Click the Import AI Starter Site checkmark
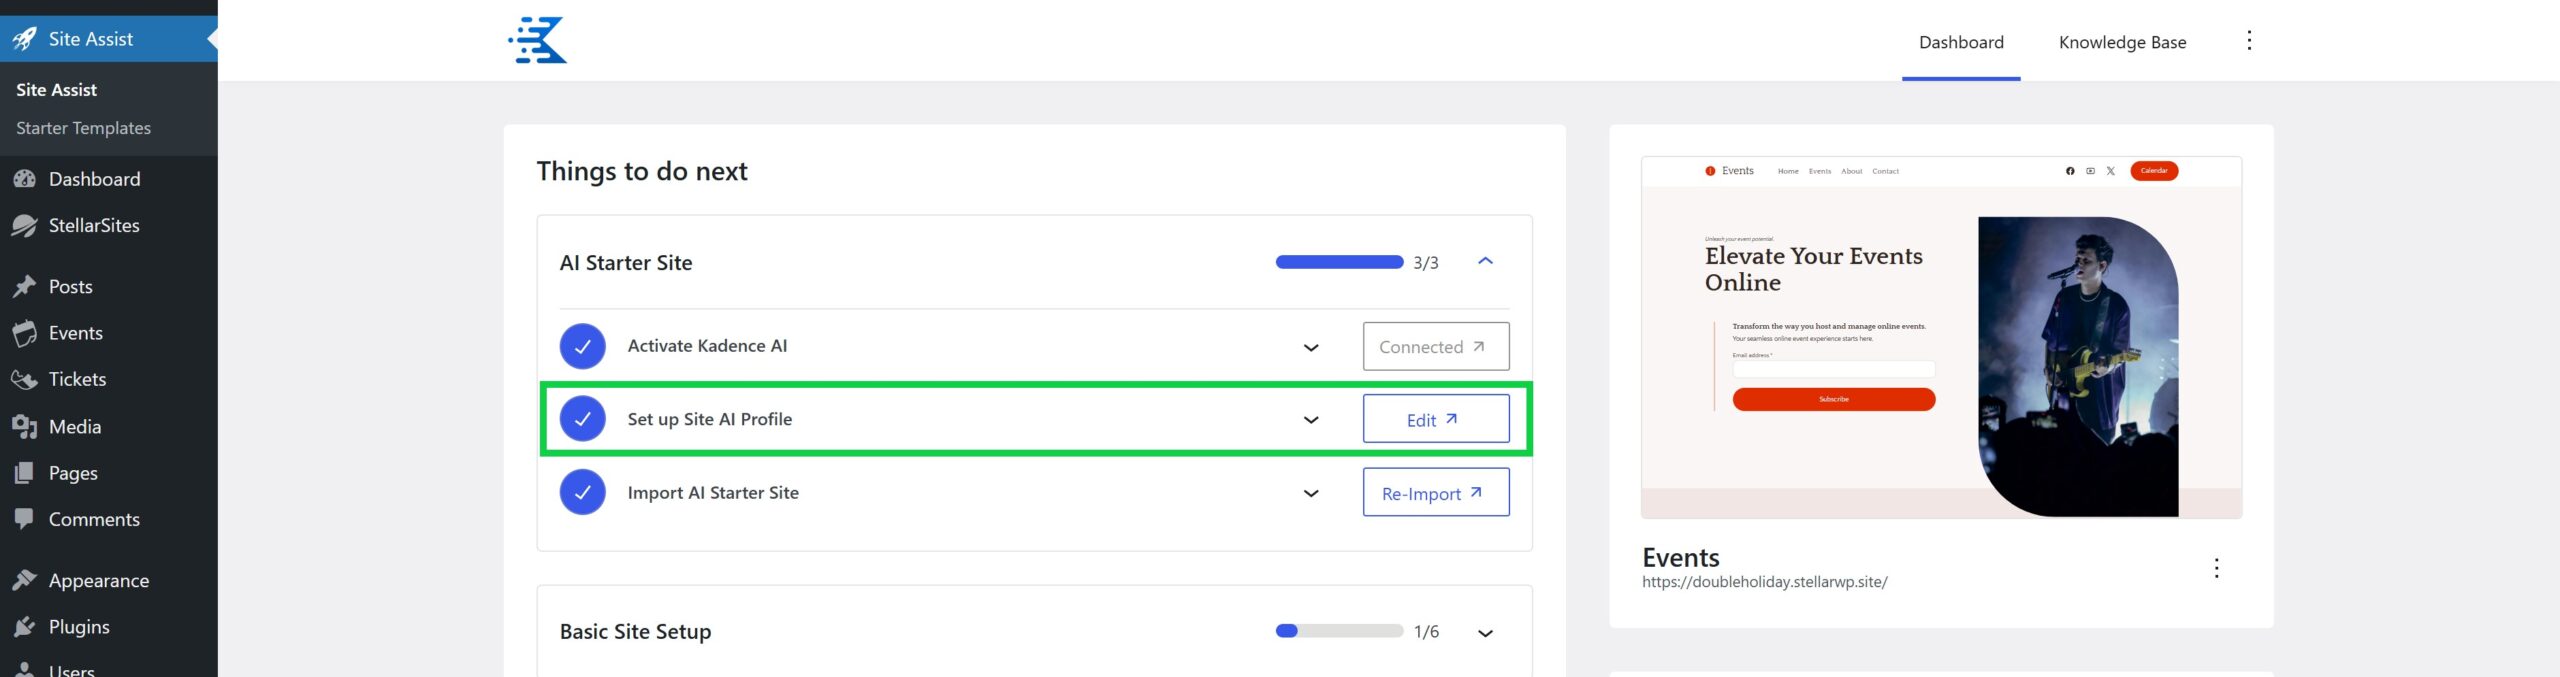Screen dimensions: 2560x677 tap(583, 493)
